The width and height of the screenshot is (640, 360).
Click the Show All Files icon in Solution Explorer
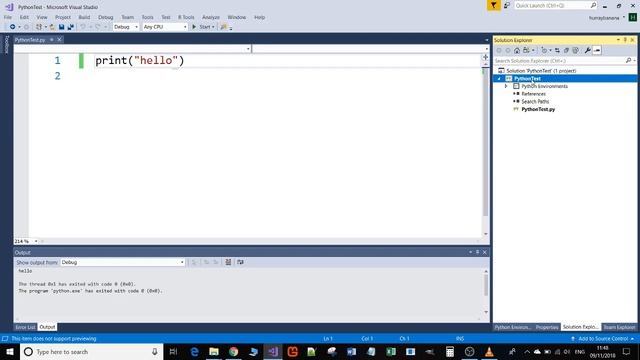click(x=576, y=50)
